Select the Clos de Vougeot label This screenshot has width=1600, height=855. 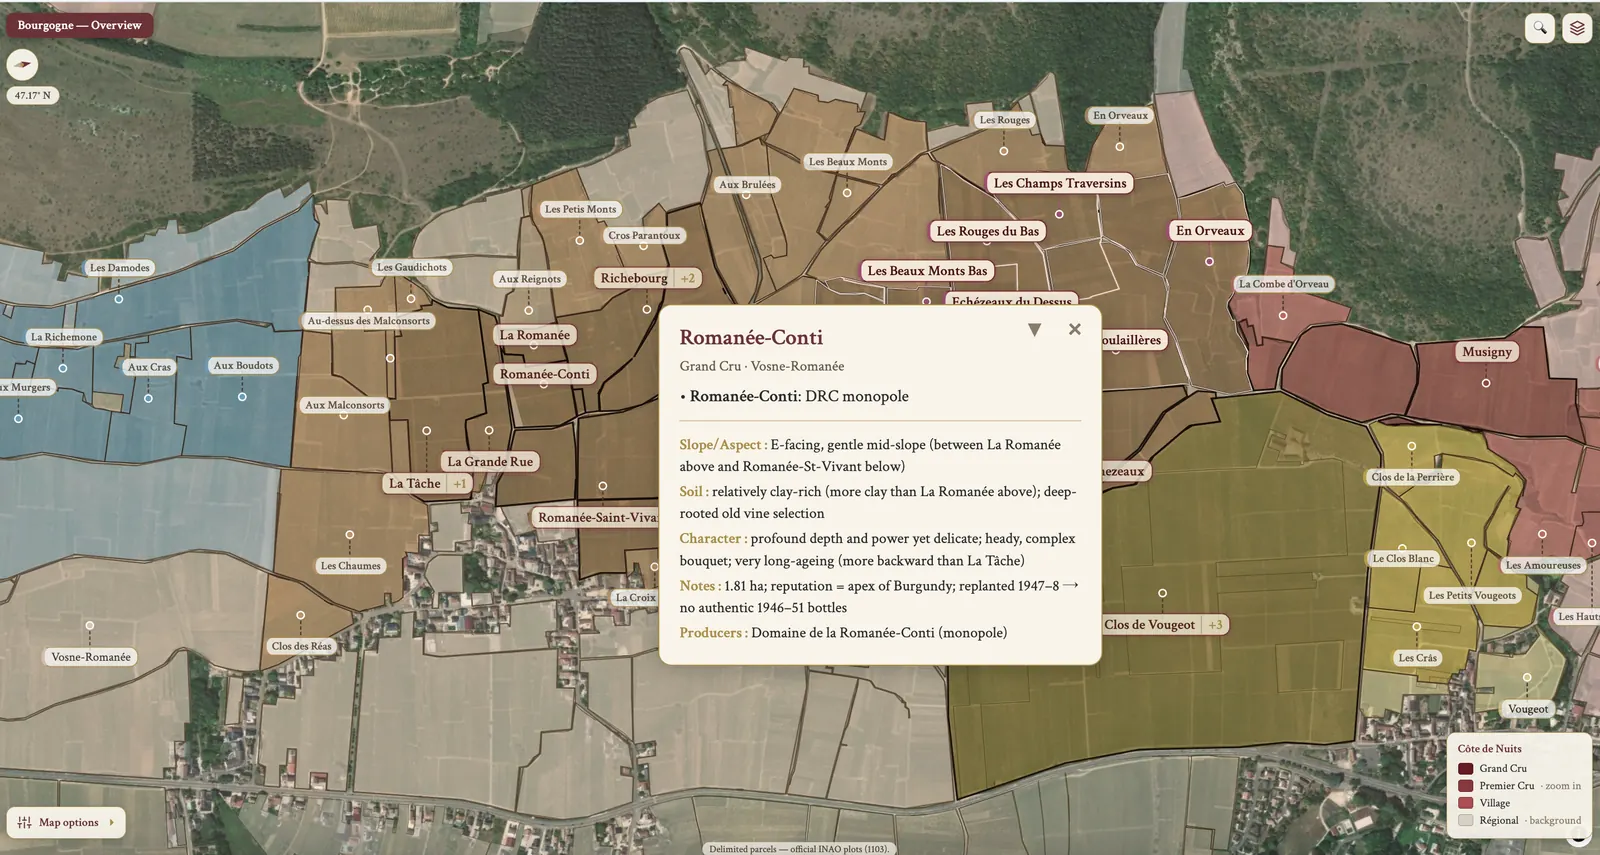(1150, 625)
